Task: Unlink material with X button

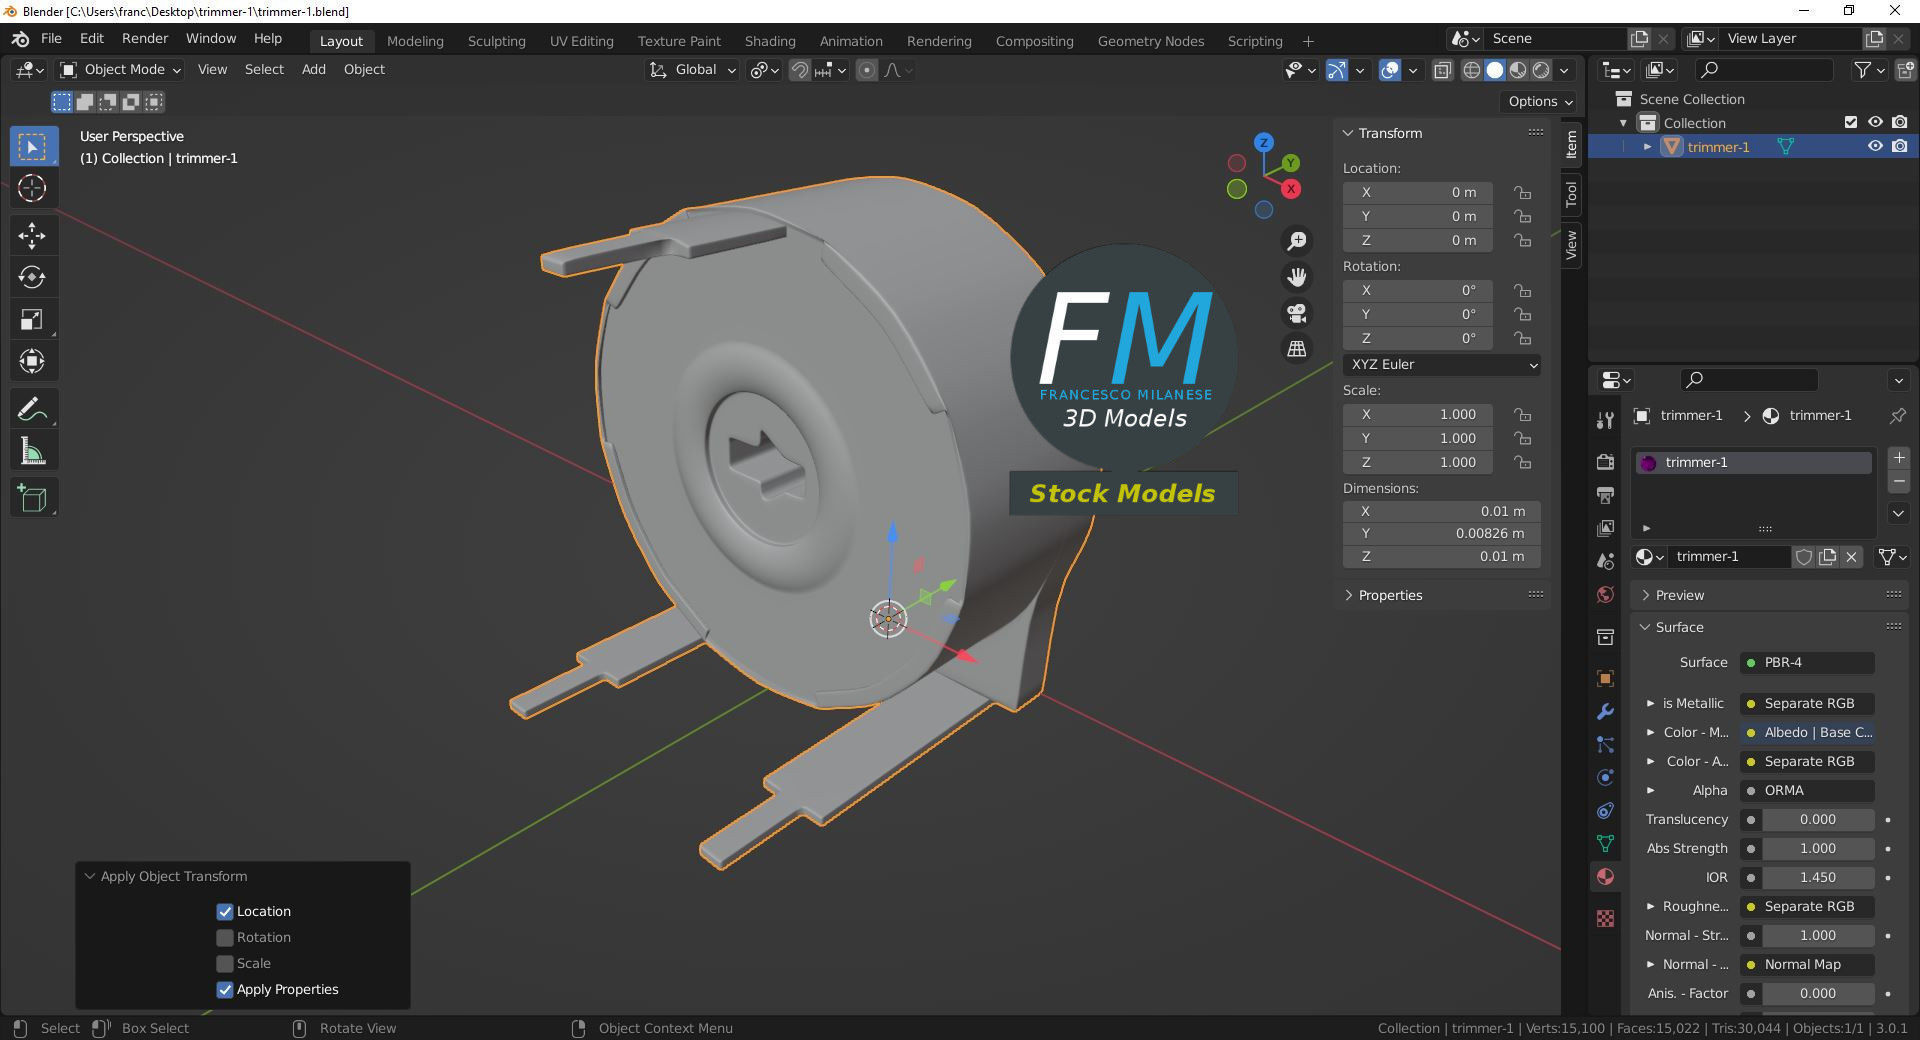Action: 1852,557
